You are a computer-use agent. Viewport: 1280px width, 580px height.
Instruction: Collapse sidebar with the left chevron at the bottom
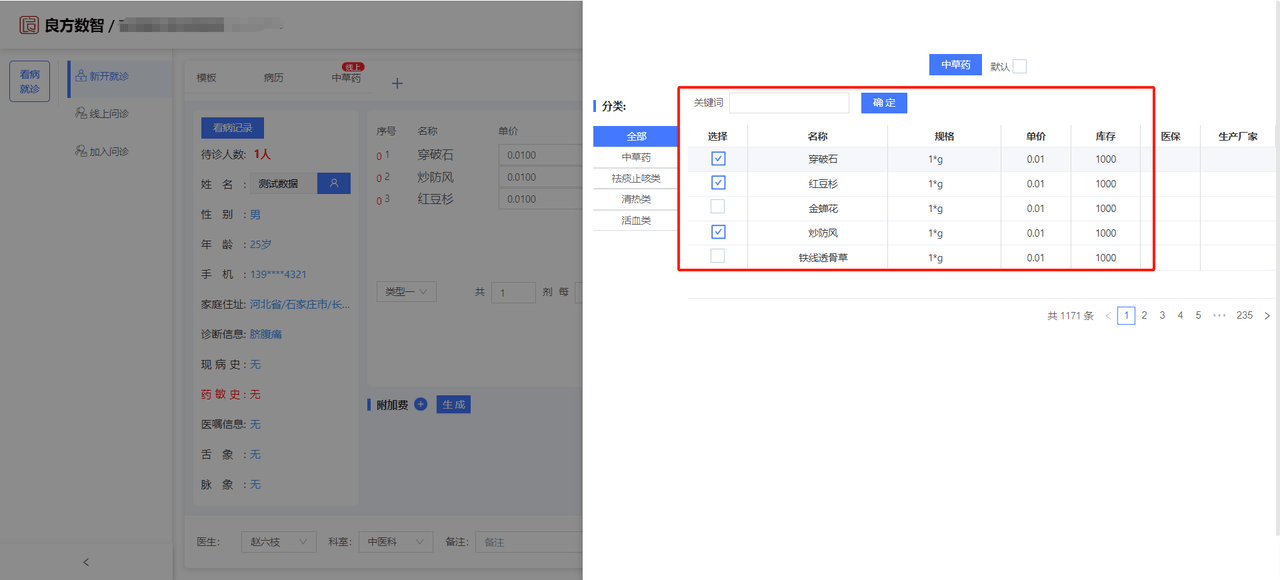tap(86, 562)
